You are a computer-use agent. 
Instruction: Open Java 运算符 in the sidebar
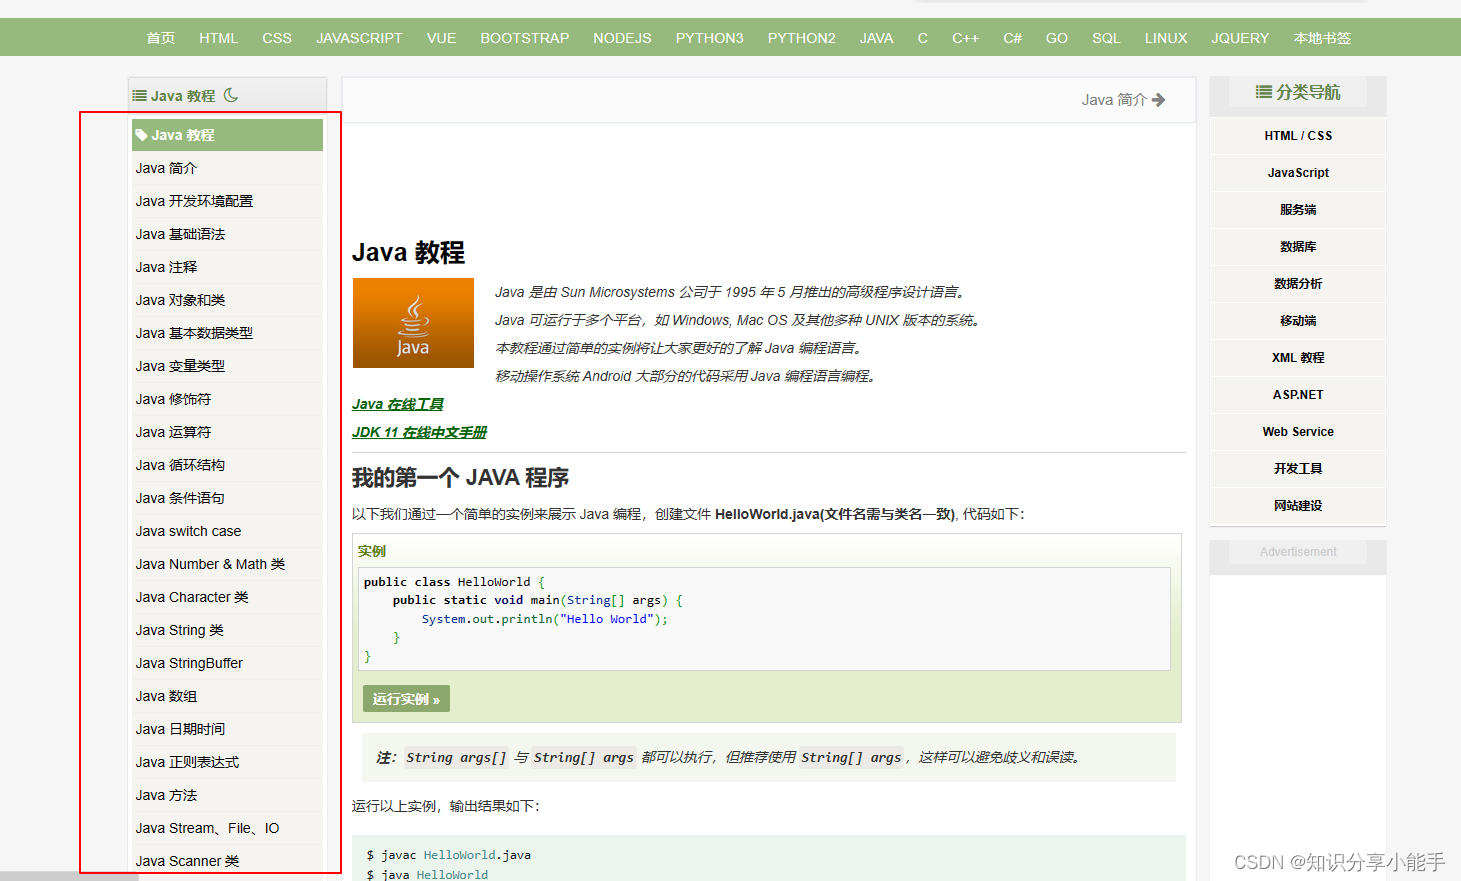[x=227, y=432]
